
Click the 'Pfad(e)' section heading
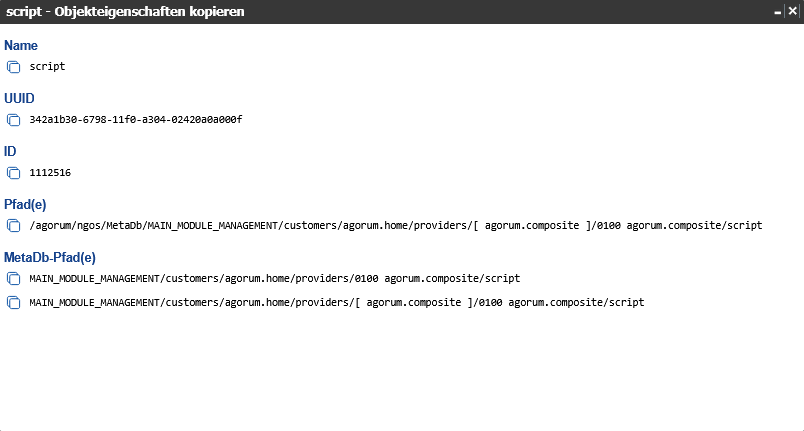click(x=25, y=205)
